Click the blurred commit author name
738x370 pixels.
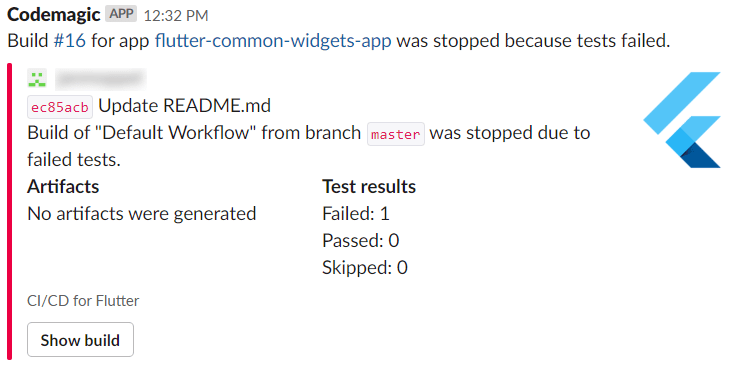pos(101,79)
